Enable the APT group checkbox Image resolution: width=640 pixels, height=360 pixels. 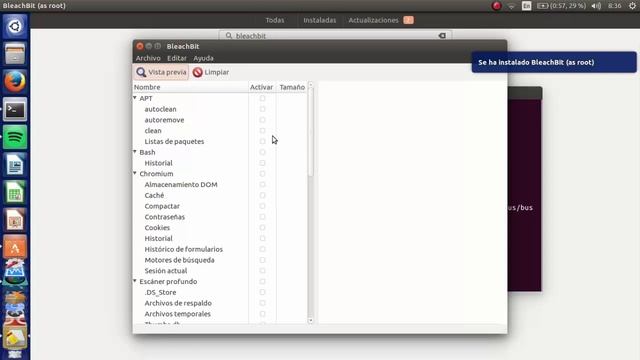(262, 98)
